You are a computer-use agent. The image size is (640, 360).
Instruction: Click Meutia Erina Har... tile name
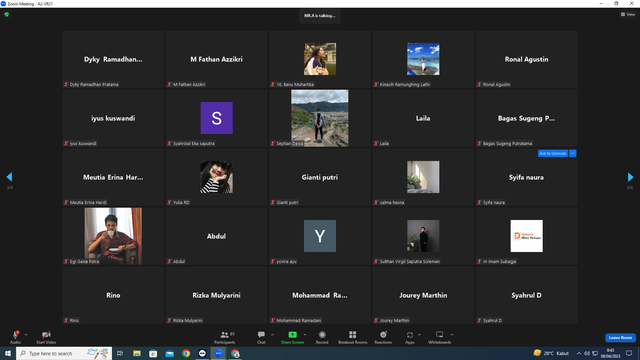[113, 177]
